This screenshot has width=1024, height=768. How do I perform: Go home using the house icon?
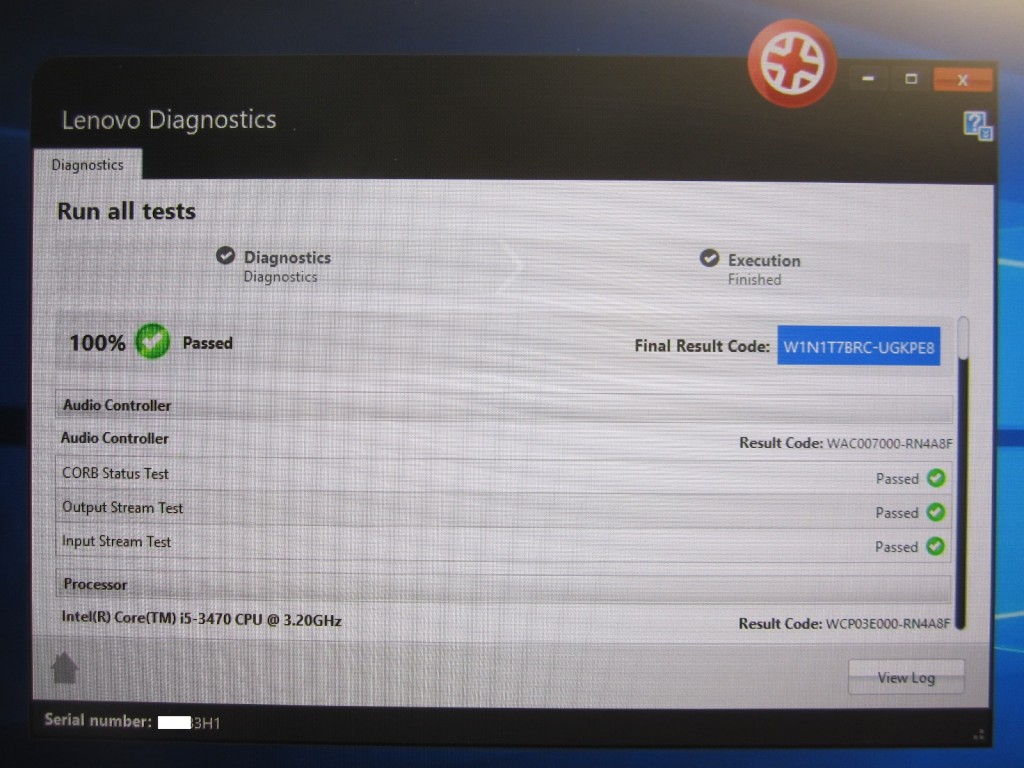coord(65,667)
